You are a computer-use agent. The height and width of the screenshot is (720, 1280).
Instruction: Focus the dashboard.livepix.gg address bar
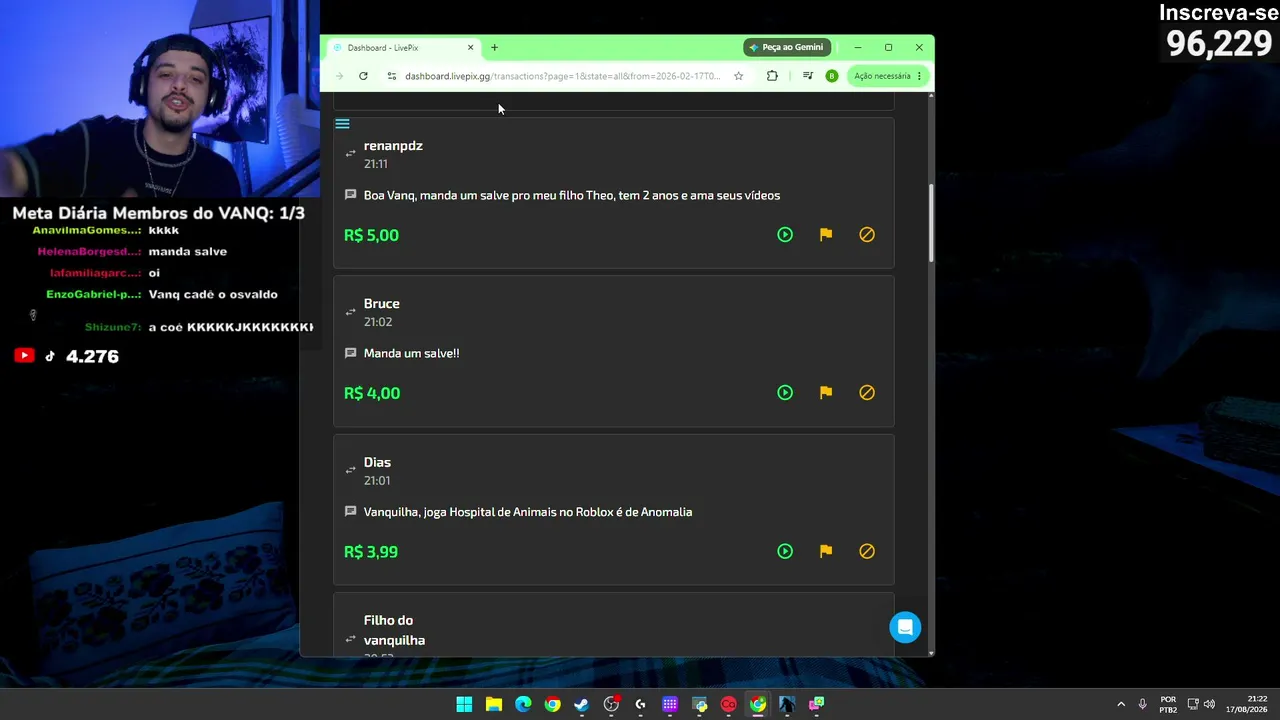pos(562,76)
